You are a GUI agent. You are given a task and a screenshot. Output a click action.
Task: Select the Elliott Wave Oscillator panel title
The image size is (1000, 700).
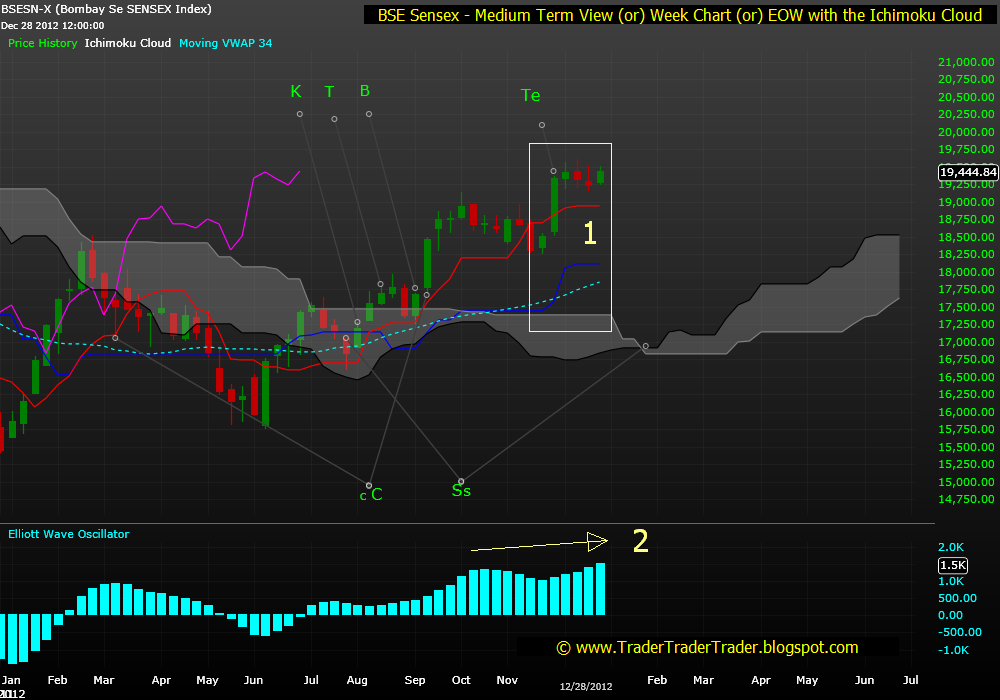coord(67,534)
